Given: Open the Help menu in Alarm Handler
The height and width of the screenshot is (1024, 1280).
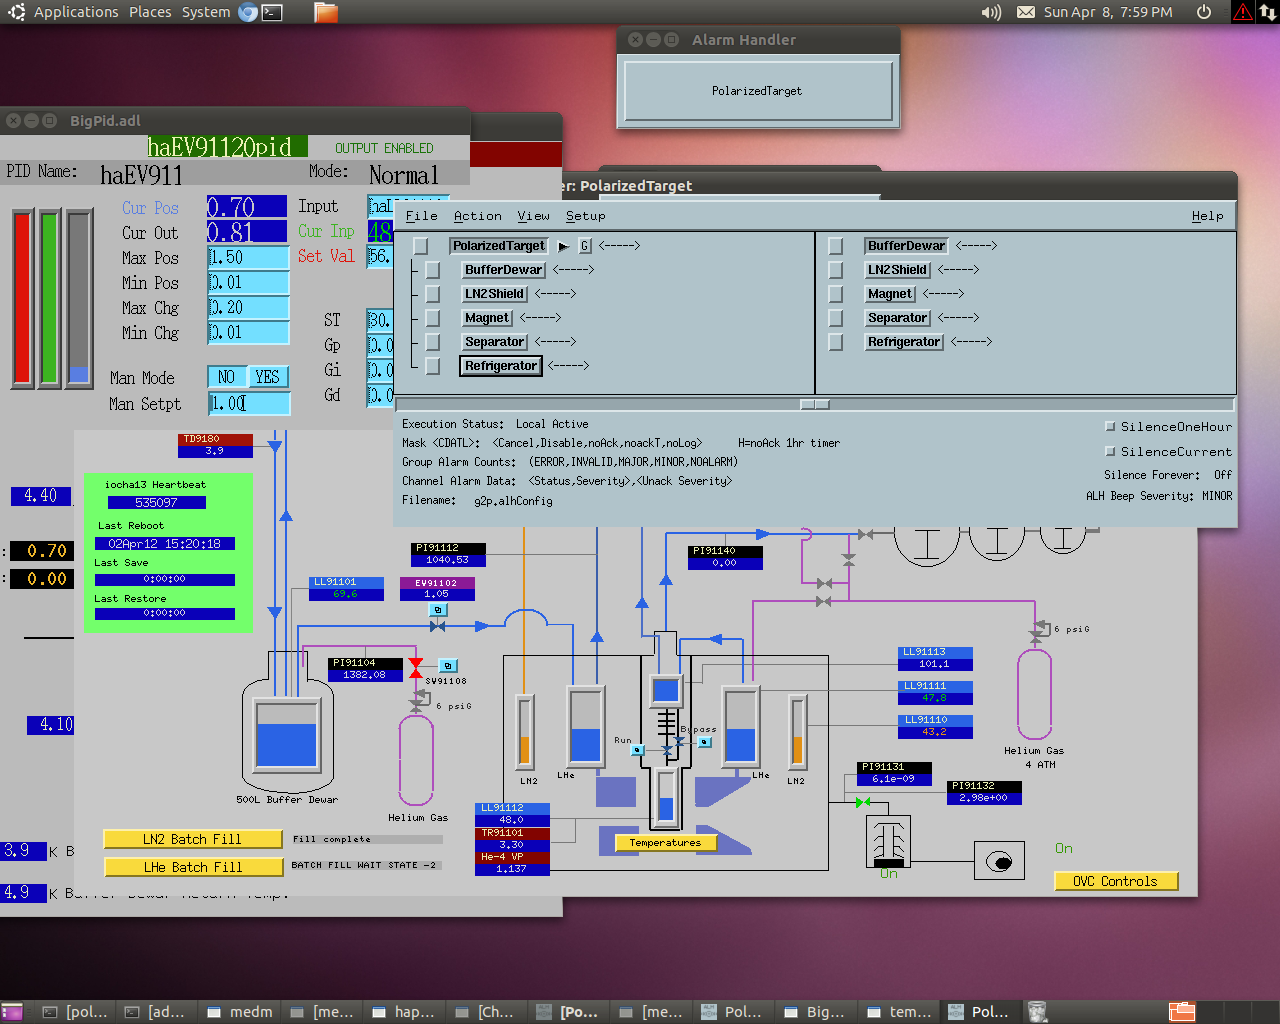Looking at the screenshot, I should tap(1207, 216).
